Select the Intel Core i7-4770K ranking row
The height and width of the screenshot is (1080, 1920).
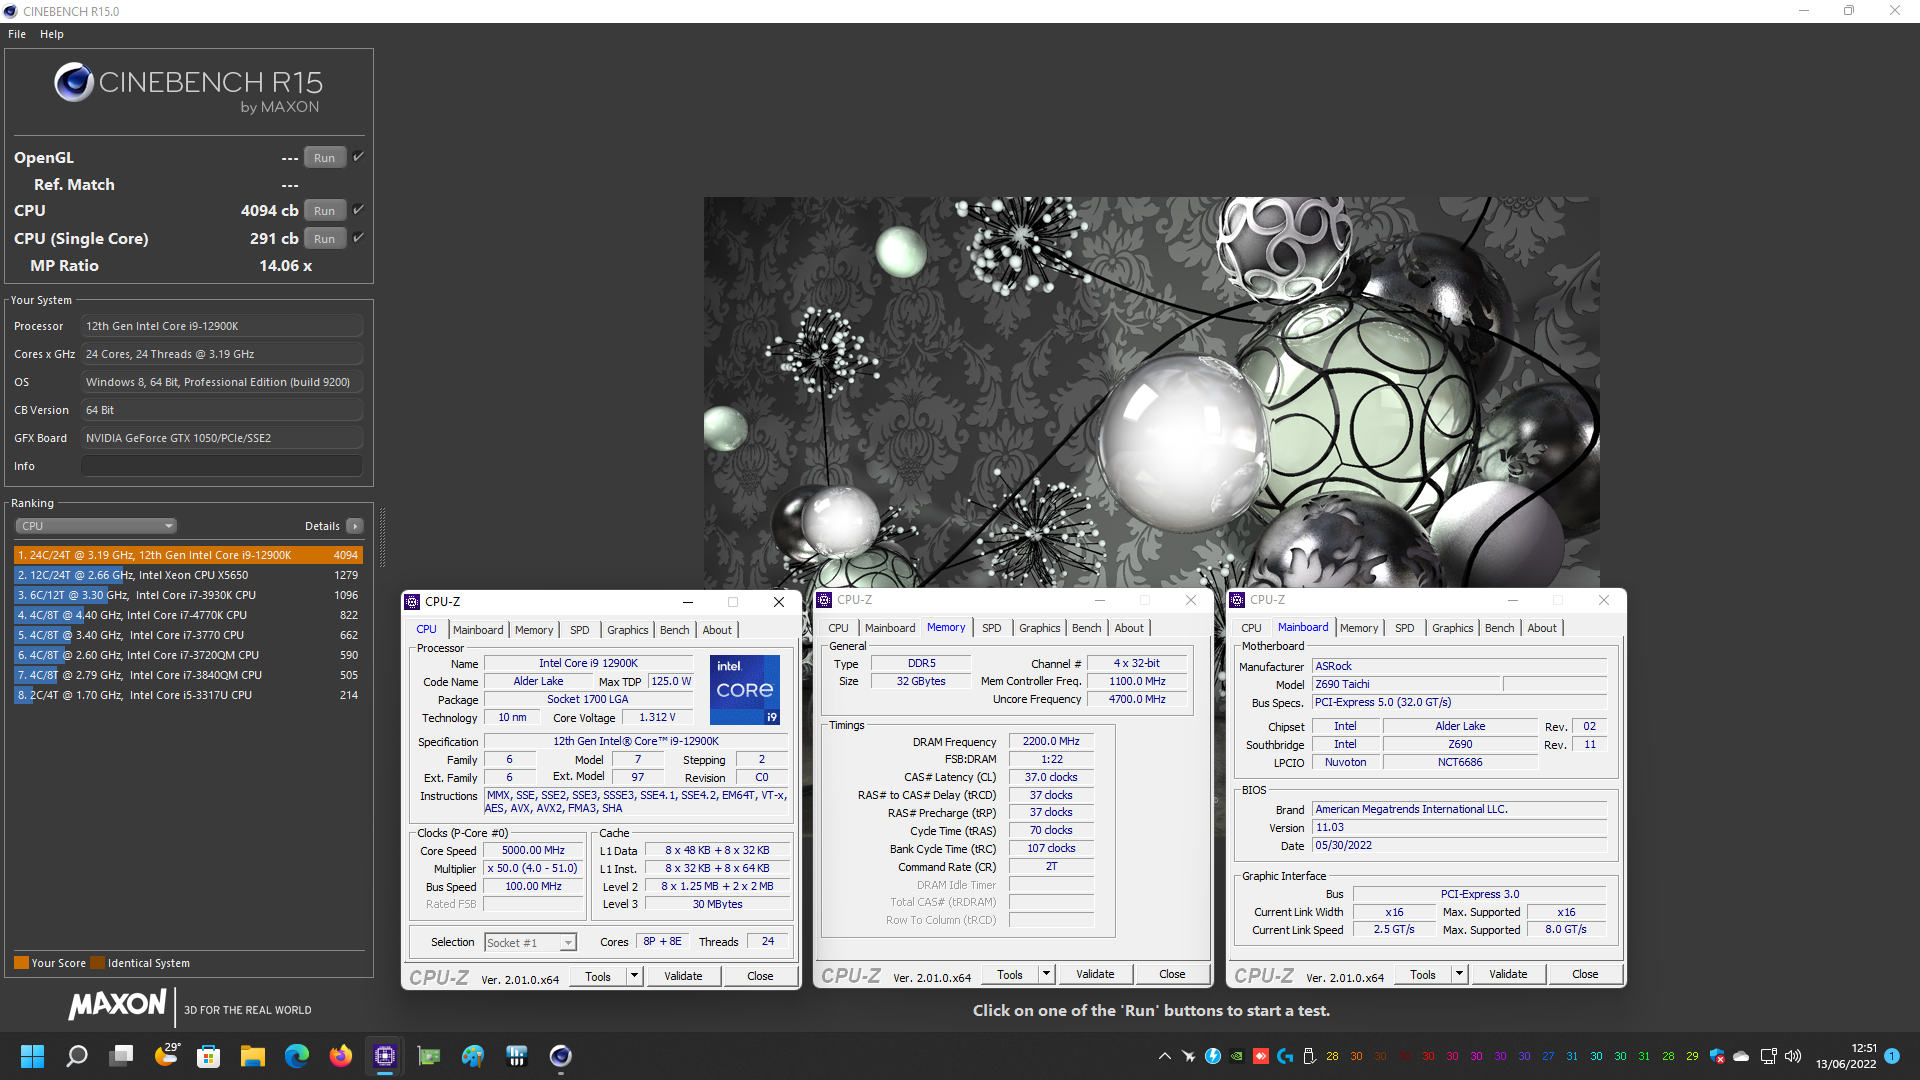188,615
